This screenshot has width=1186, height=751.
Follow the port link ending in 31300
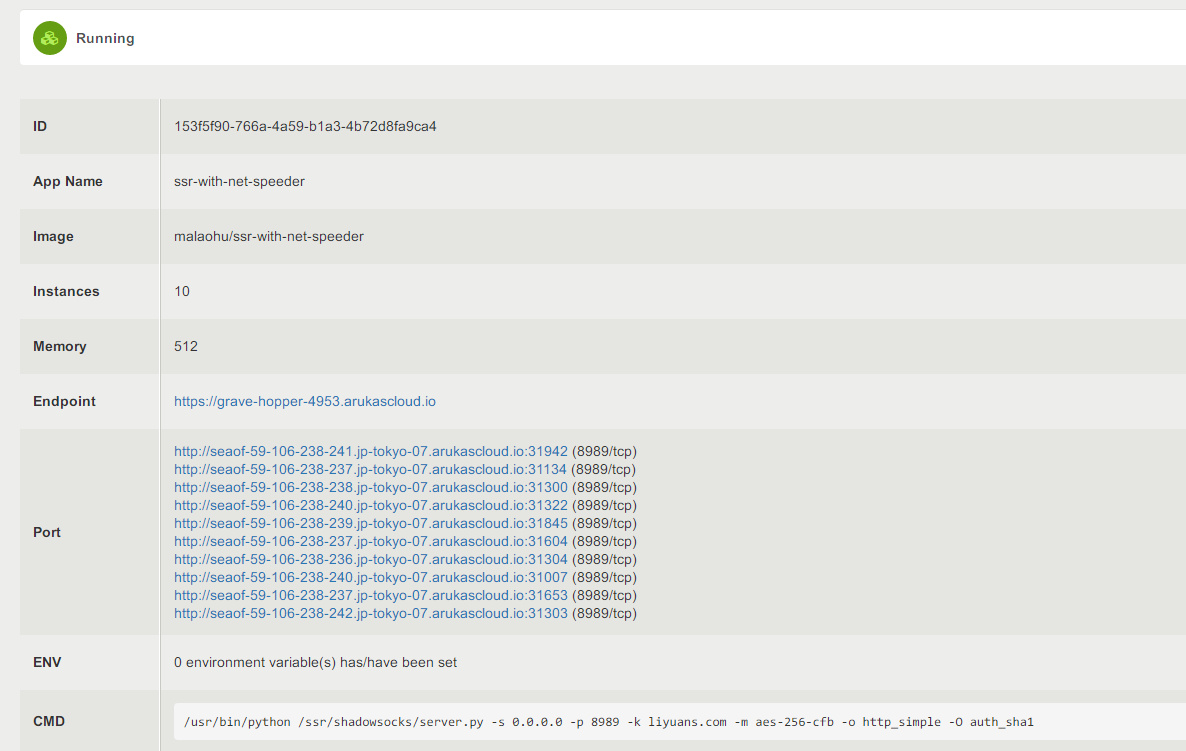[x=370, y=487]
